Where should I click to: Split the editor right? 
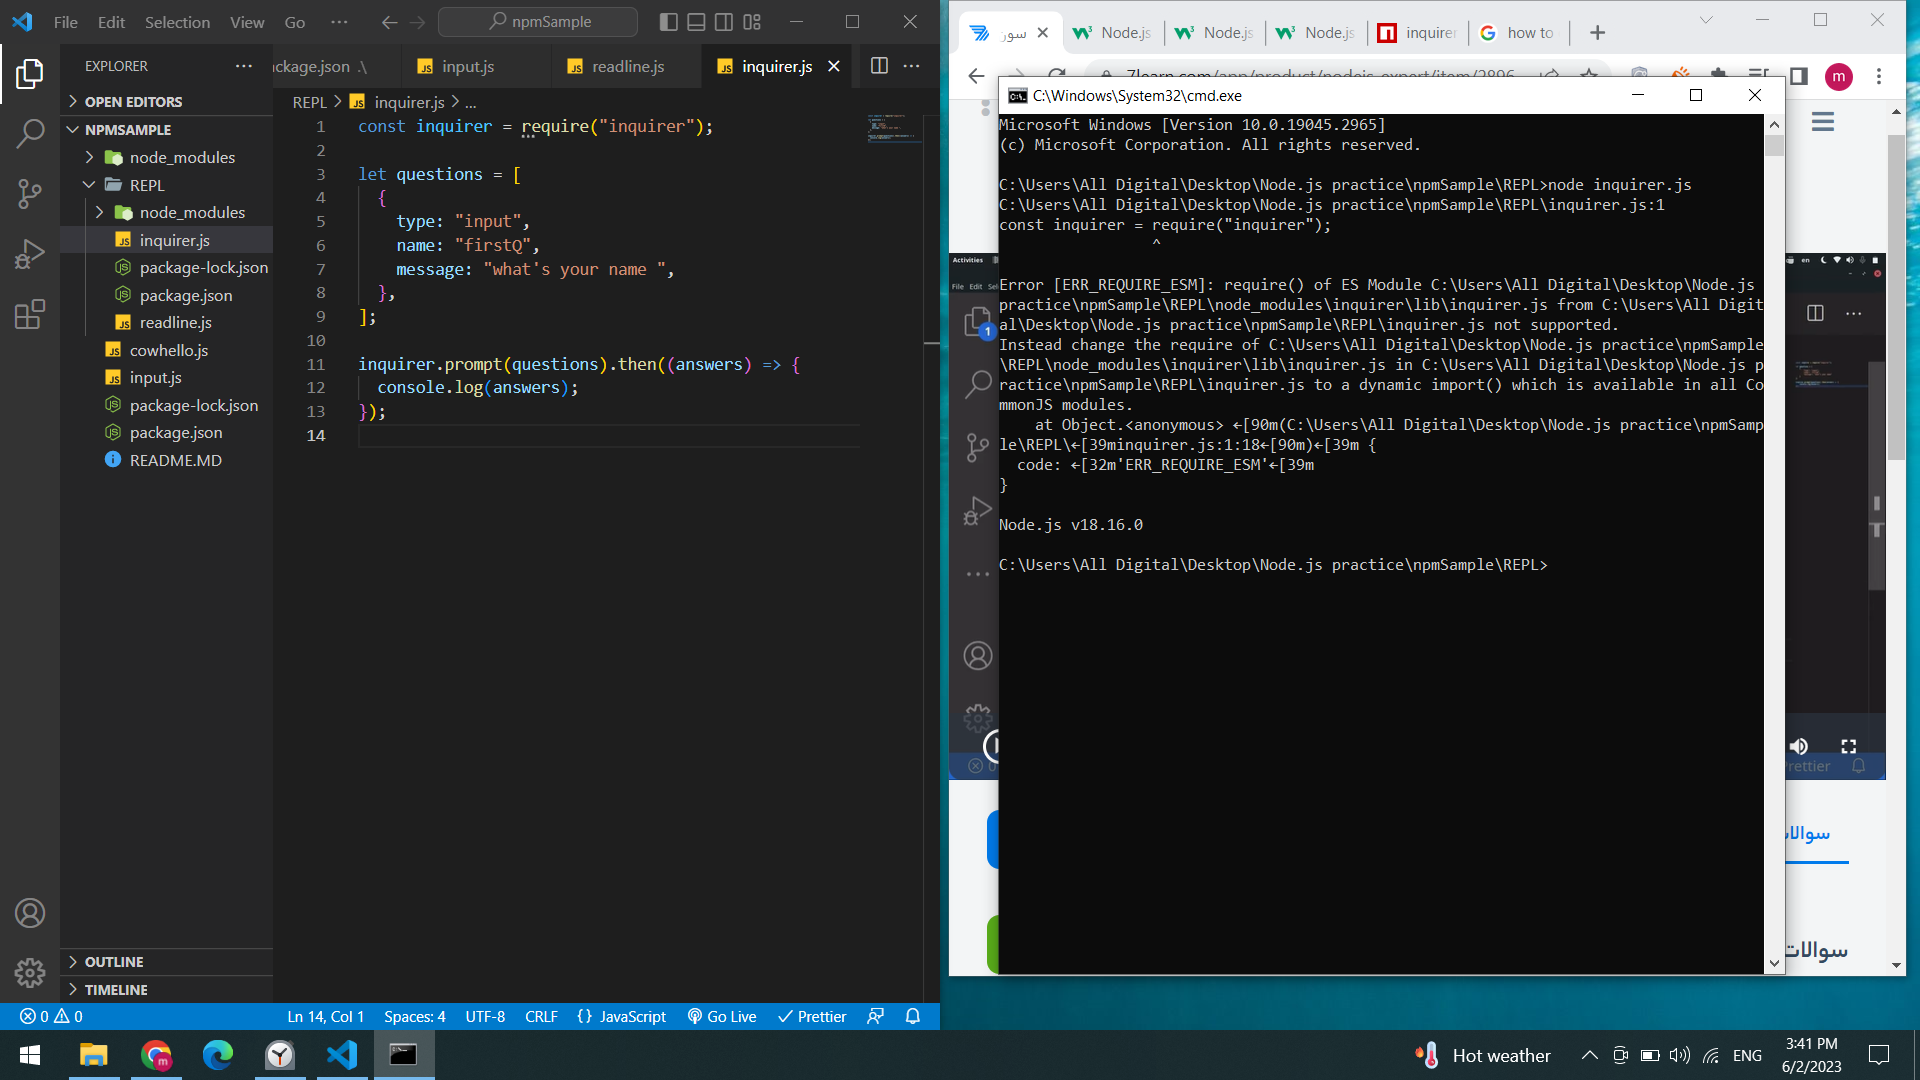[x=879, y=66]
